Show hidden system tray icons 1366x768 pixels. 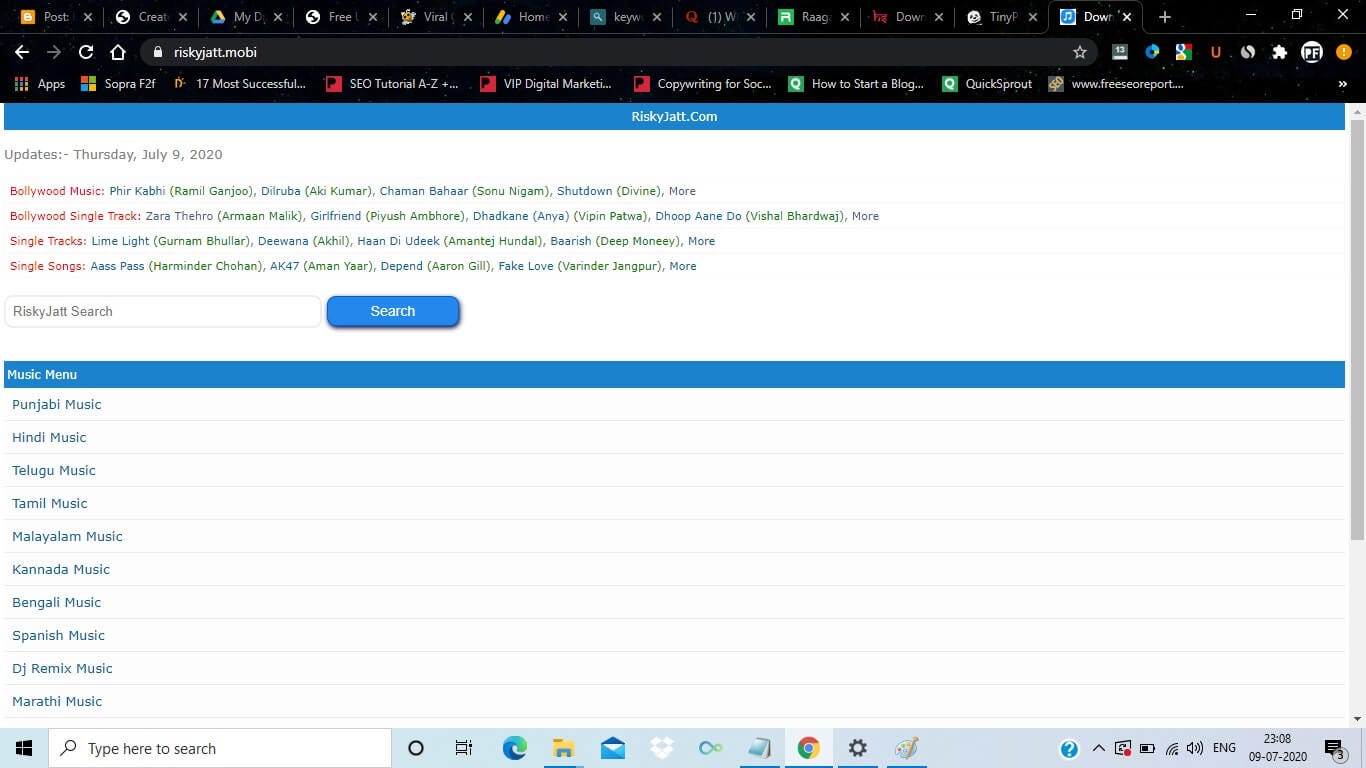1098,748
